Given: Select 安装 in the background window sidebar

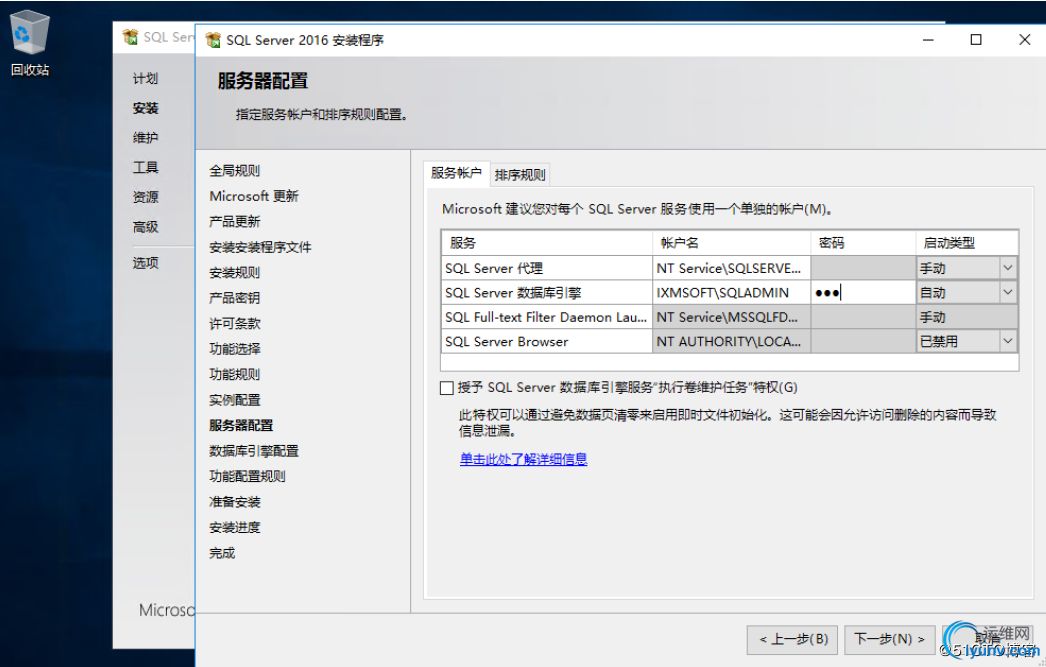Looking at the screenshot, I should coord(145,108).
